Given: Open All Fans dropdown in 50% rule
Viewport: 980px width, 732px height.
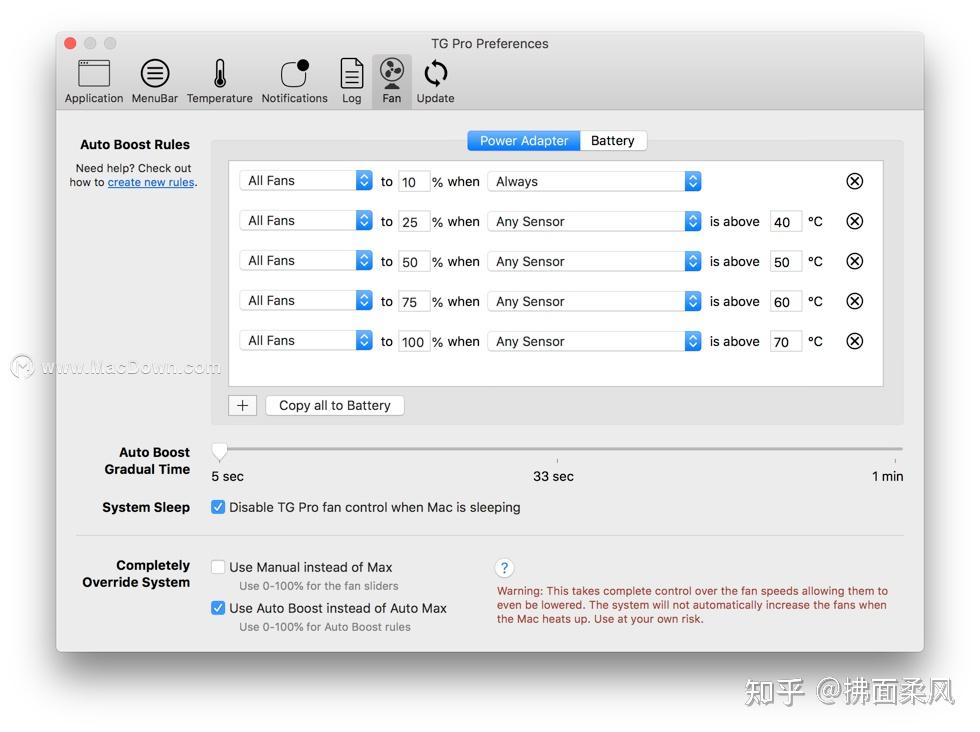Looking at the screenshot, I should (306, 261).
